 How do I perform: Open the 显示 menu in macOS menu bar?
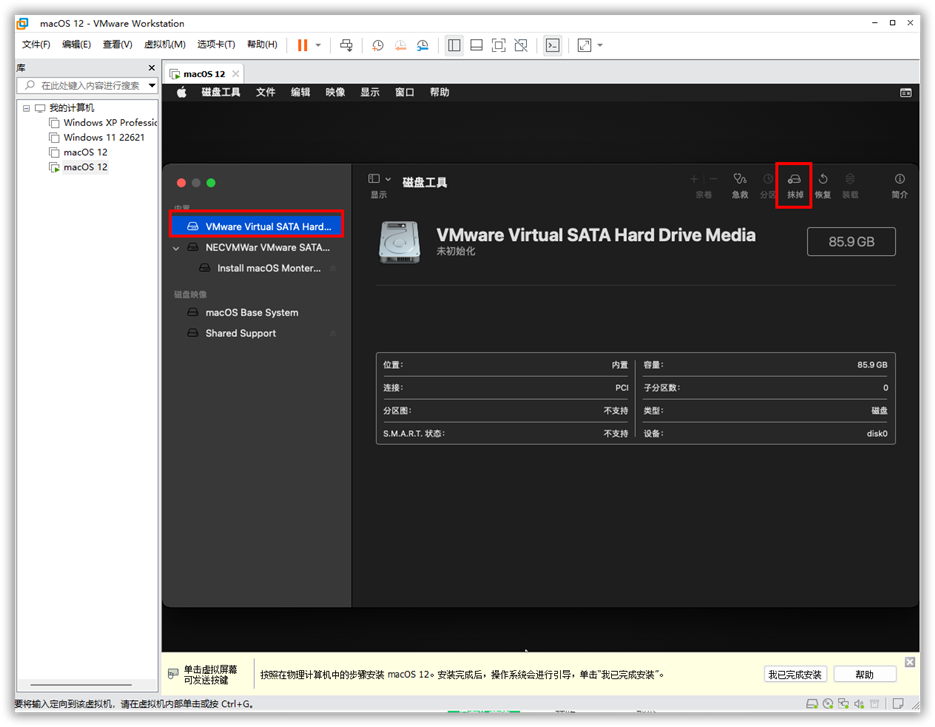[x=370, y=92]
